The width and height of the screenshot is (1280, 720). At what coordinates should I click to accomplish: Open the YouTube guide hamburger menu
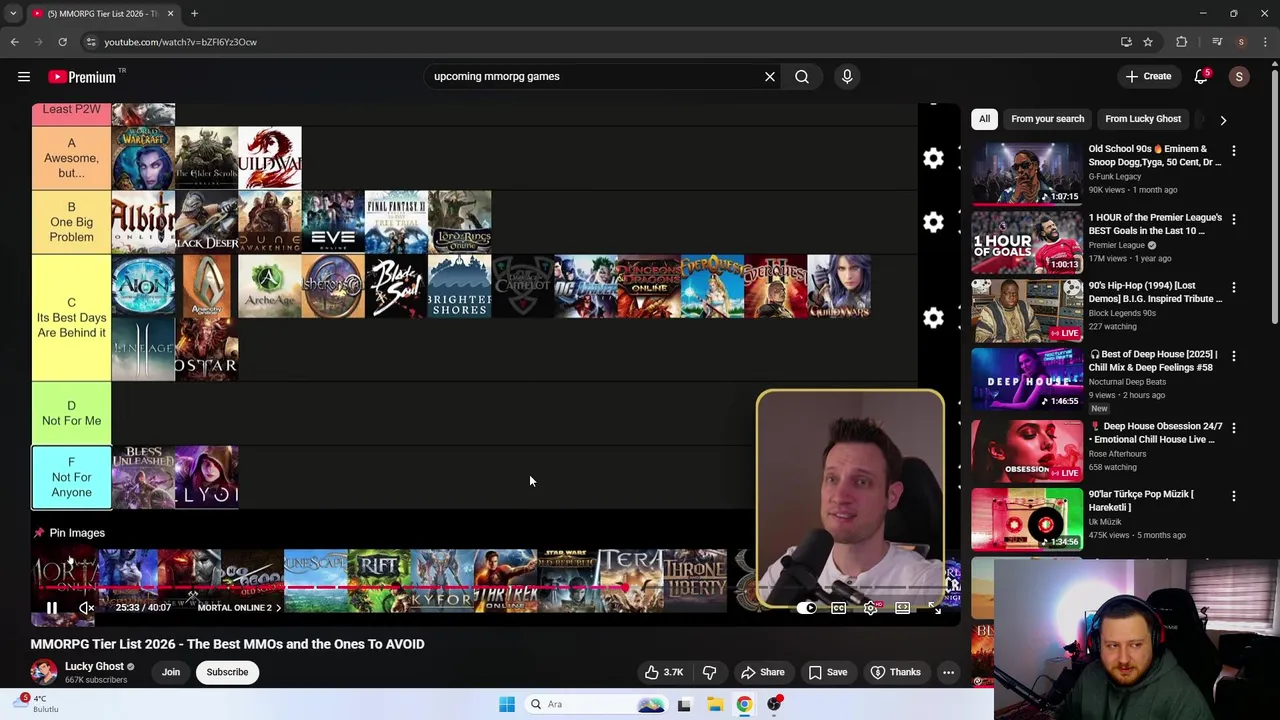tap(24, 76)
